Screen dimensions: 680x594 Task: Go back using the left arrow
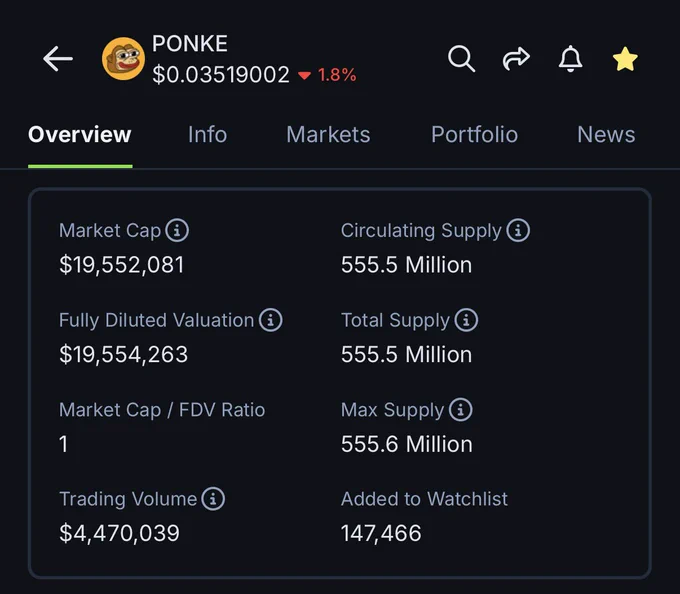point(58,59)
